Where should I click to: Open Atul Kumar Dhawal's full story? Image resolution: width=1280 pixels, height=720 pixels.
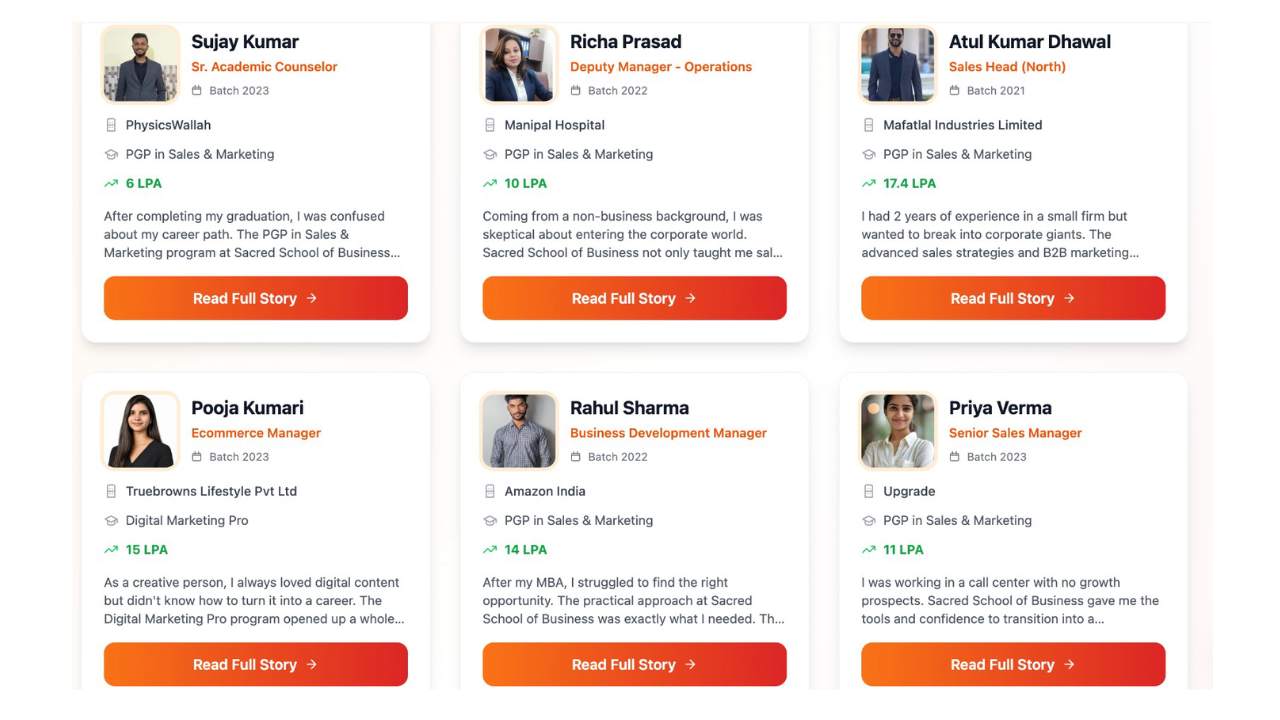(1013, 298)
